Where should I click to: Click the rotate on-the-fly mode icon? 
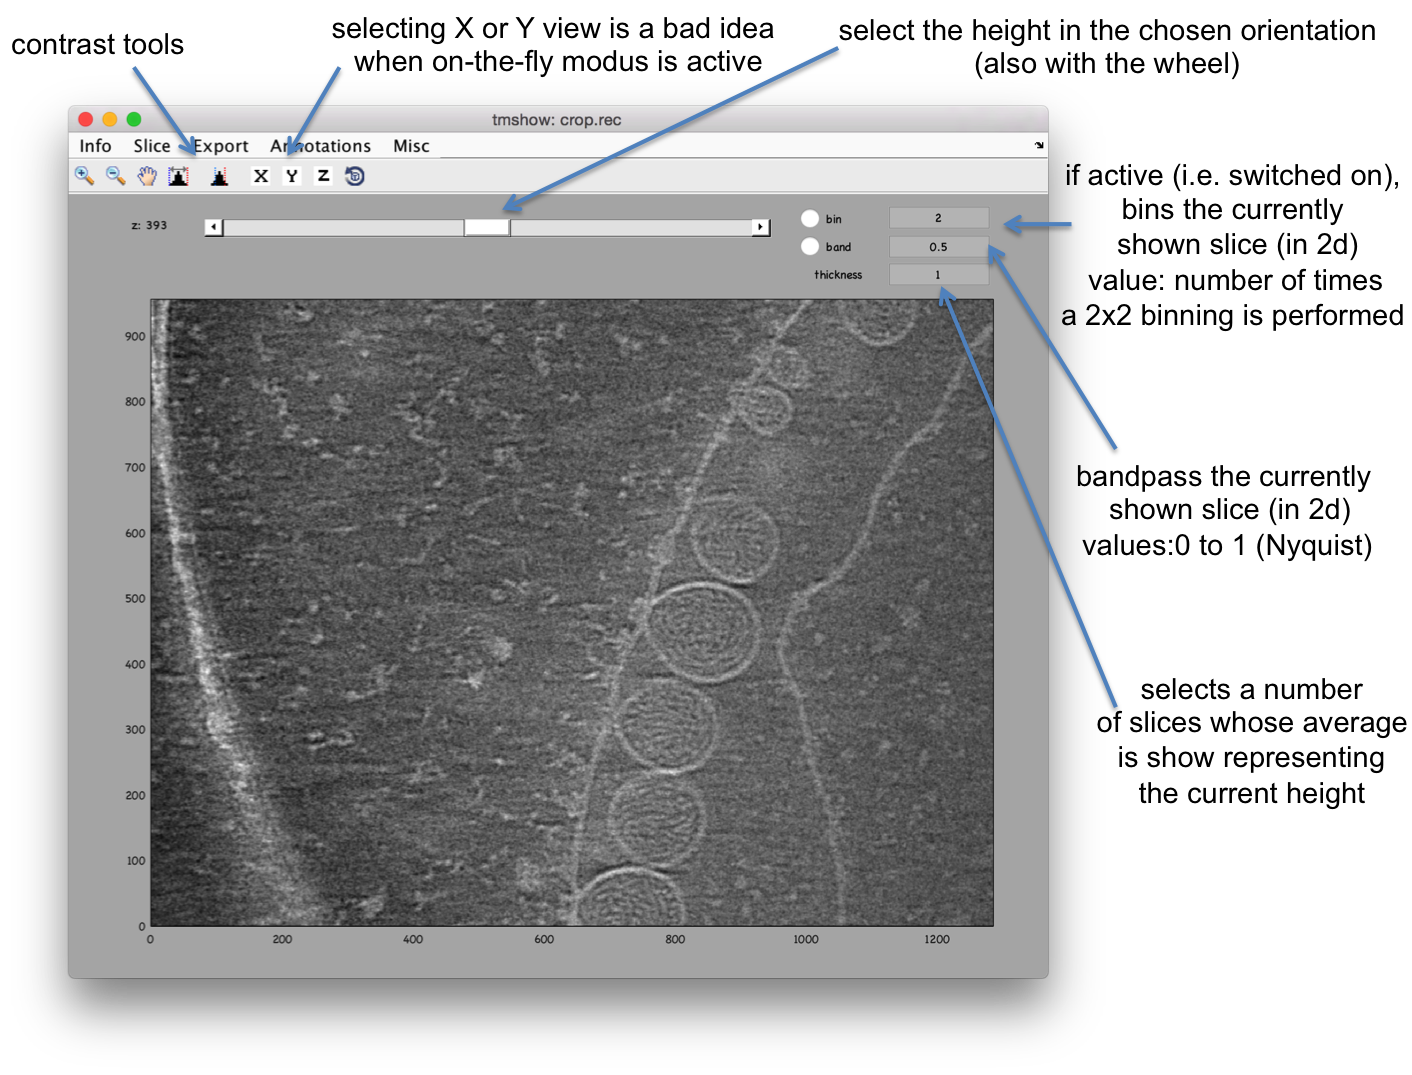tap(354, 176)
